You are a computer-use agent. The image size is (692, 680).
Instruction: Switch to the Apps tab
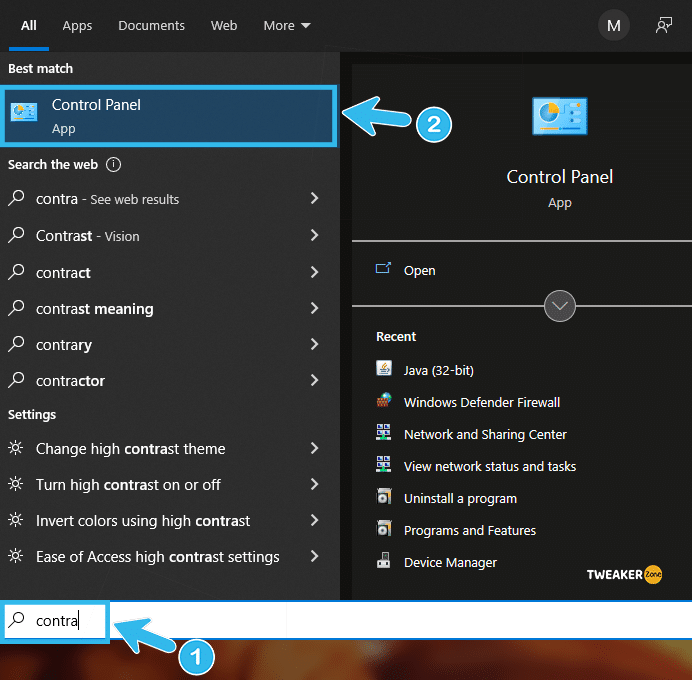tap(77, 26)
